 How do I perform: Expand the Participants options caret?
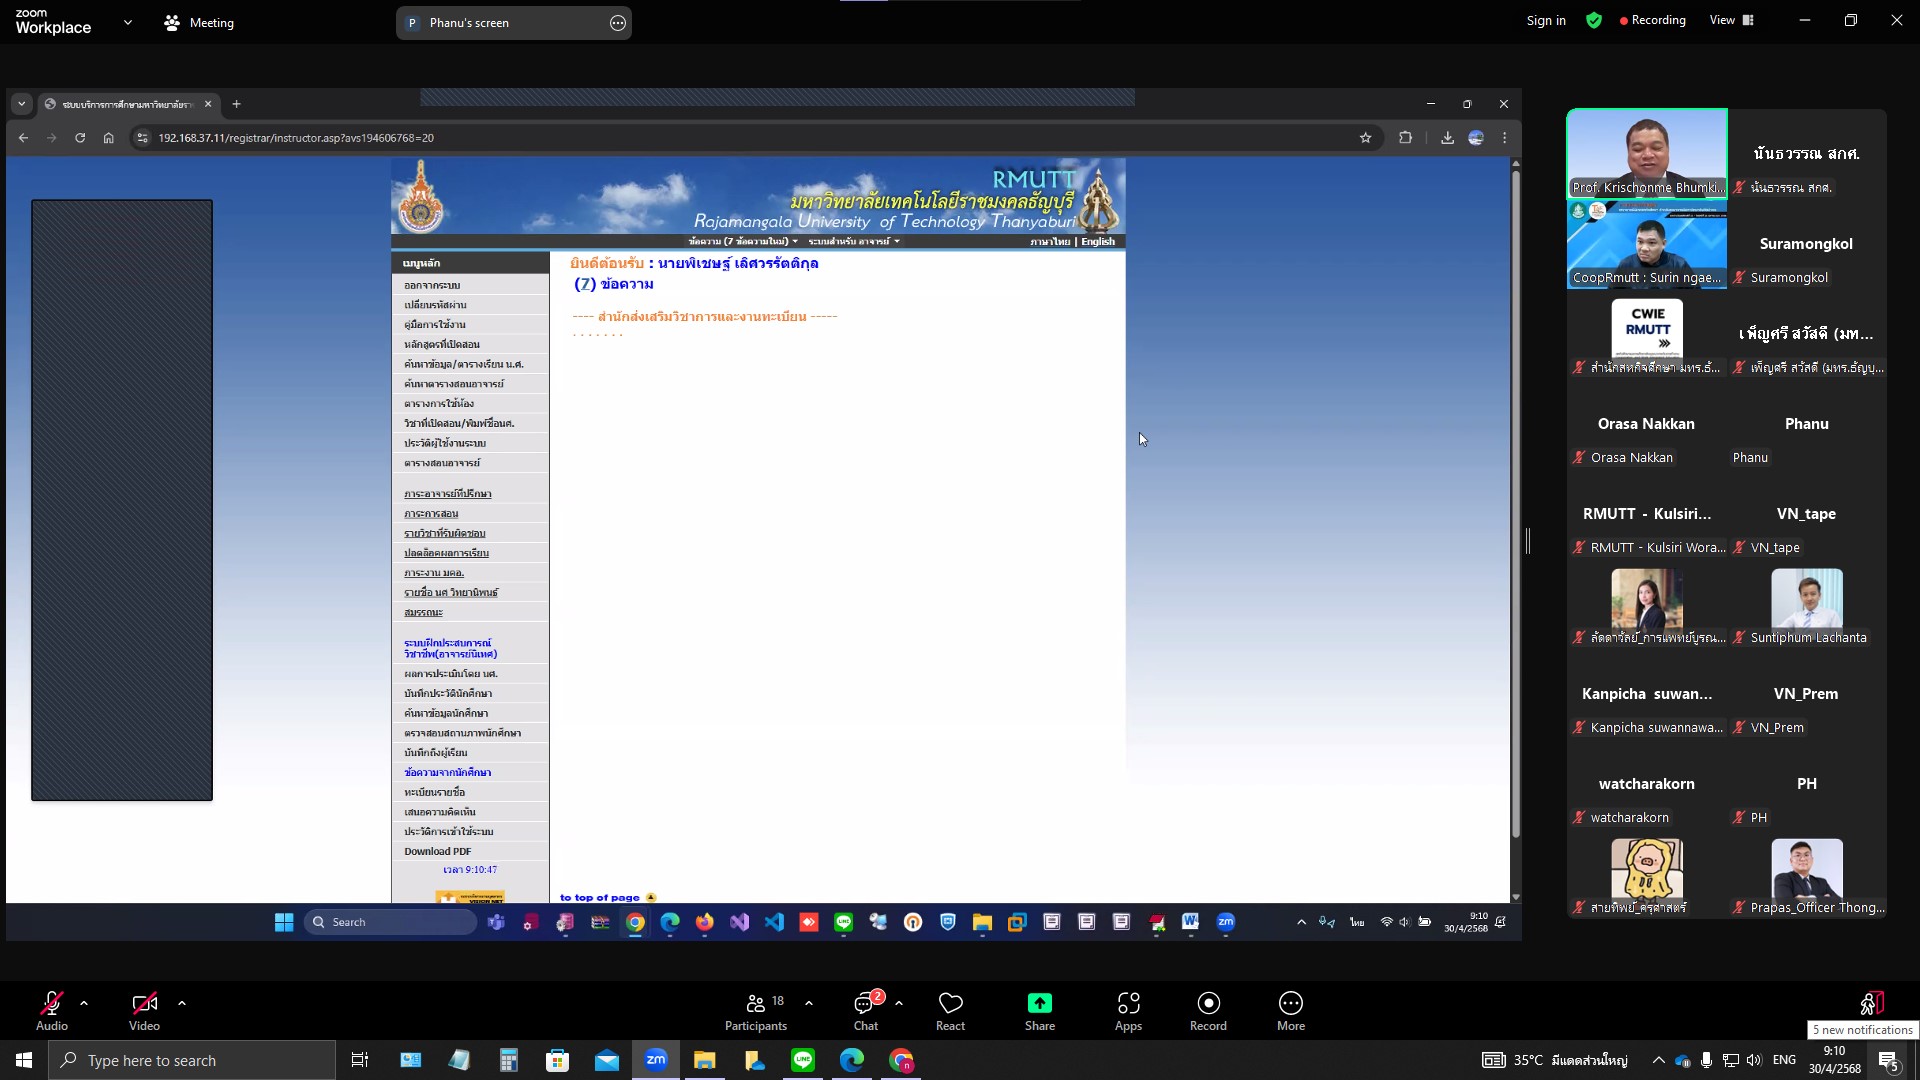(x=809, y=1003)
